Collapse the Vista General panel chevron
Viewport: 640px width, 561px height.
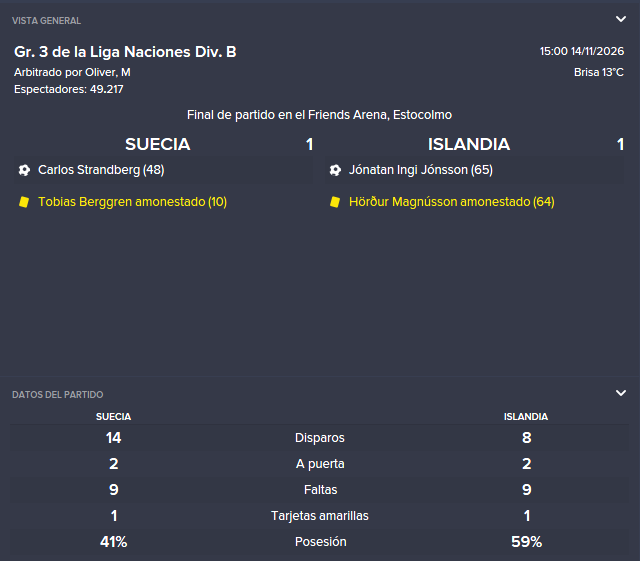click(x=621, y=19)
